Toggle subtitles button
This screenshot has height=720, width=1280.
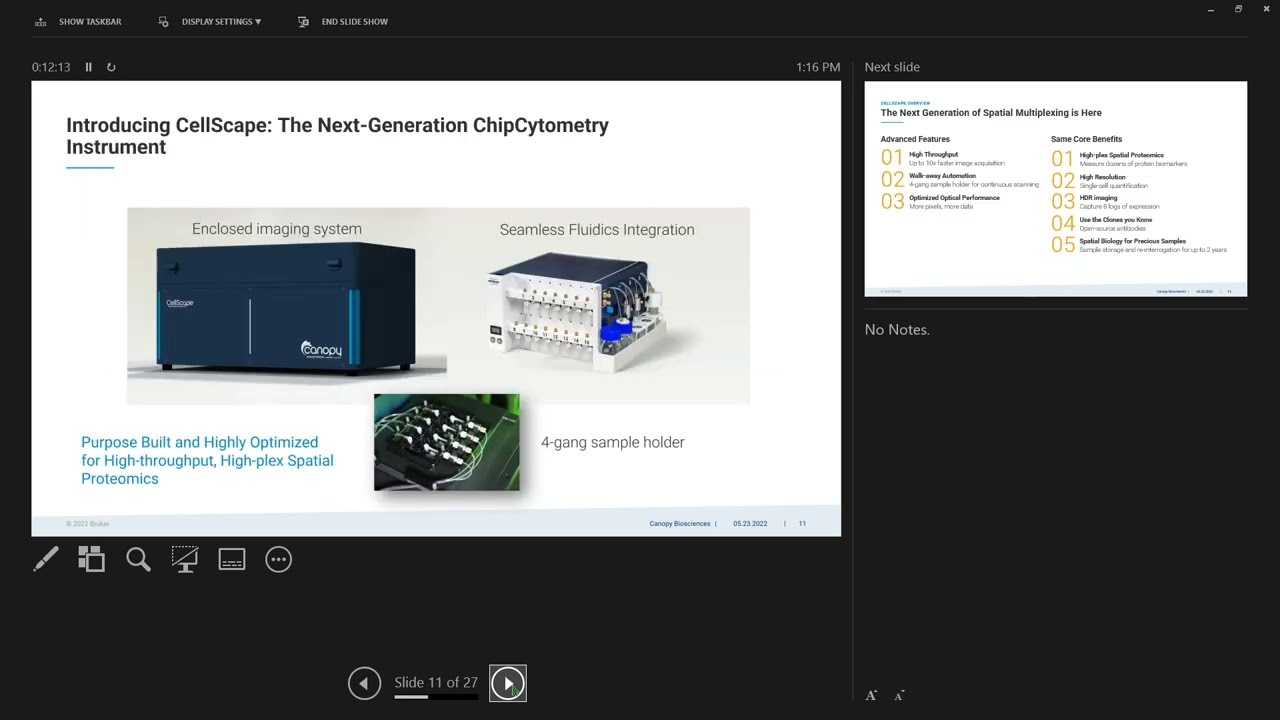232,559
